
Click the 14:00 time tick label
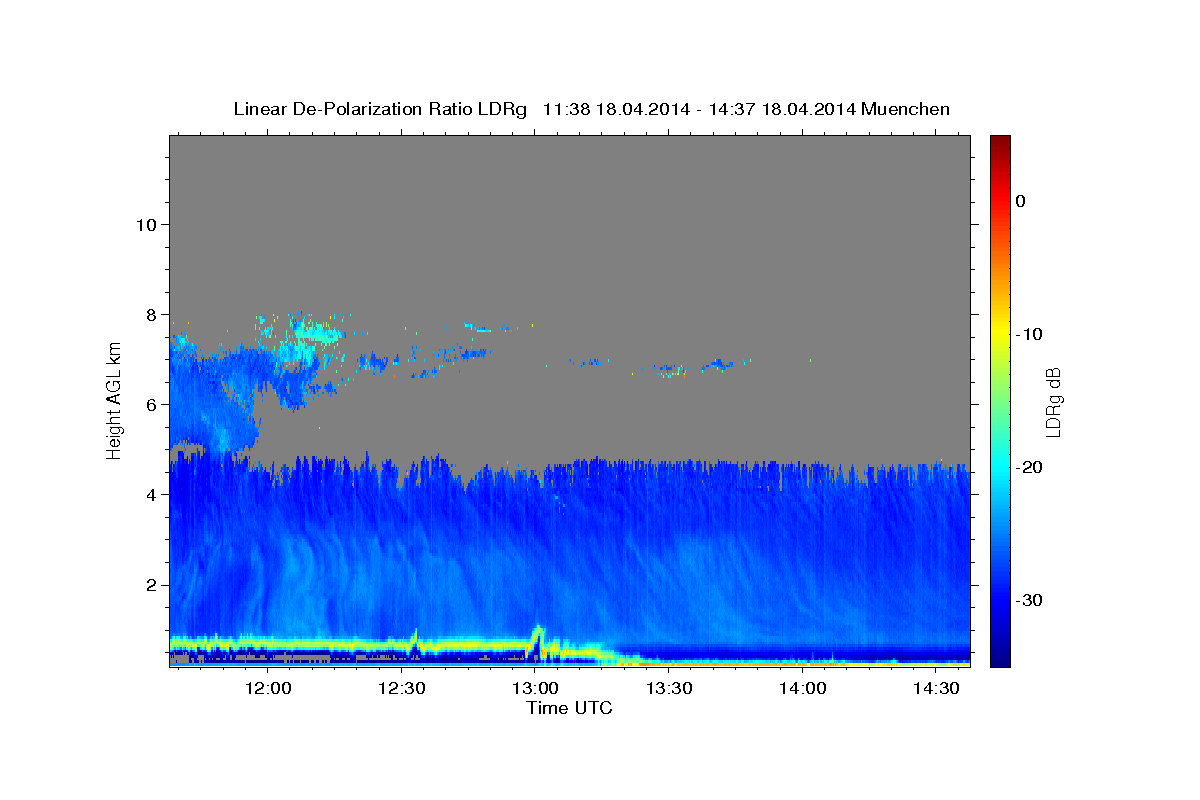[802, 688]
